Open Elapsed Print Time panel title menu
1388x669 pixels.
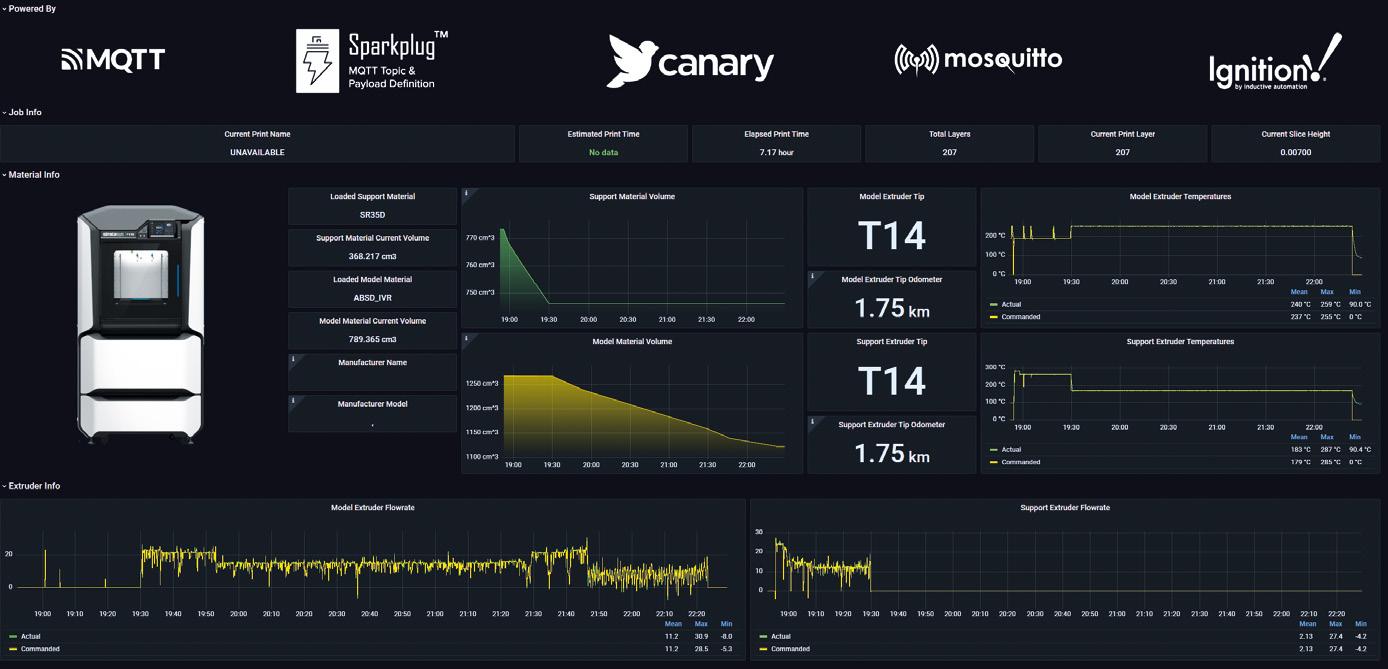[776, 134]
